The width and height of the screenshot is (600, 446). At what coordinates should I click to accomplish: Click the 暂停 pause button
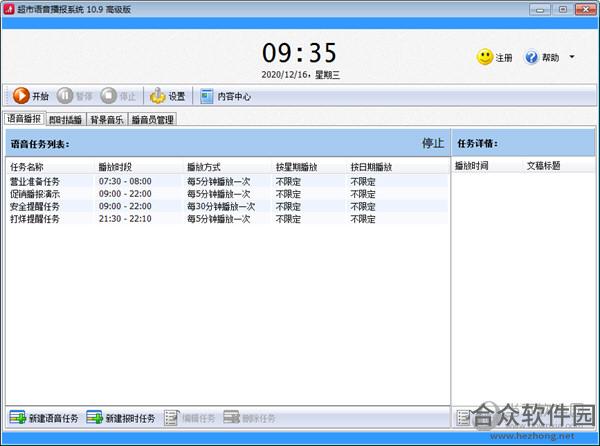coord(75,96)
